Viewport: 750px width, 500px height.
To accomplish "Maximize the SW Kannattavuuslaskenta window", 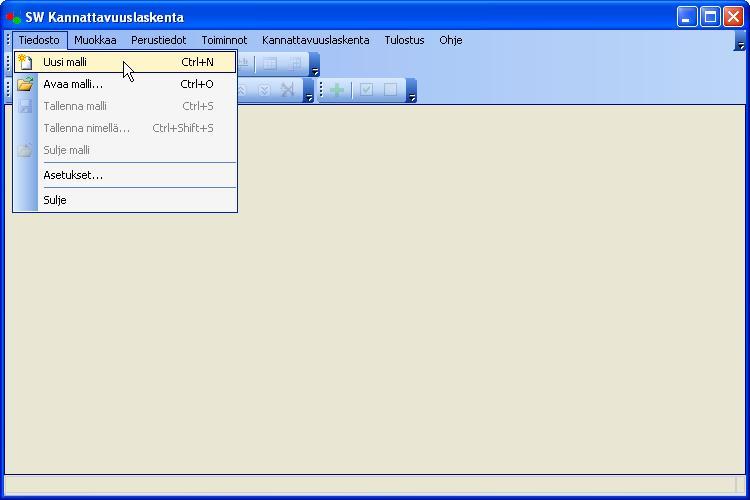I will (x=710, y=17).
